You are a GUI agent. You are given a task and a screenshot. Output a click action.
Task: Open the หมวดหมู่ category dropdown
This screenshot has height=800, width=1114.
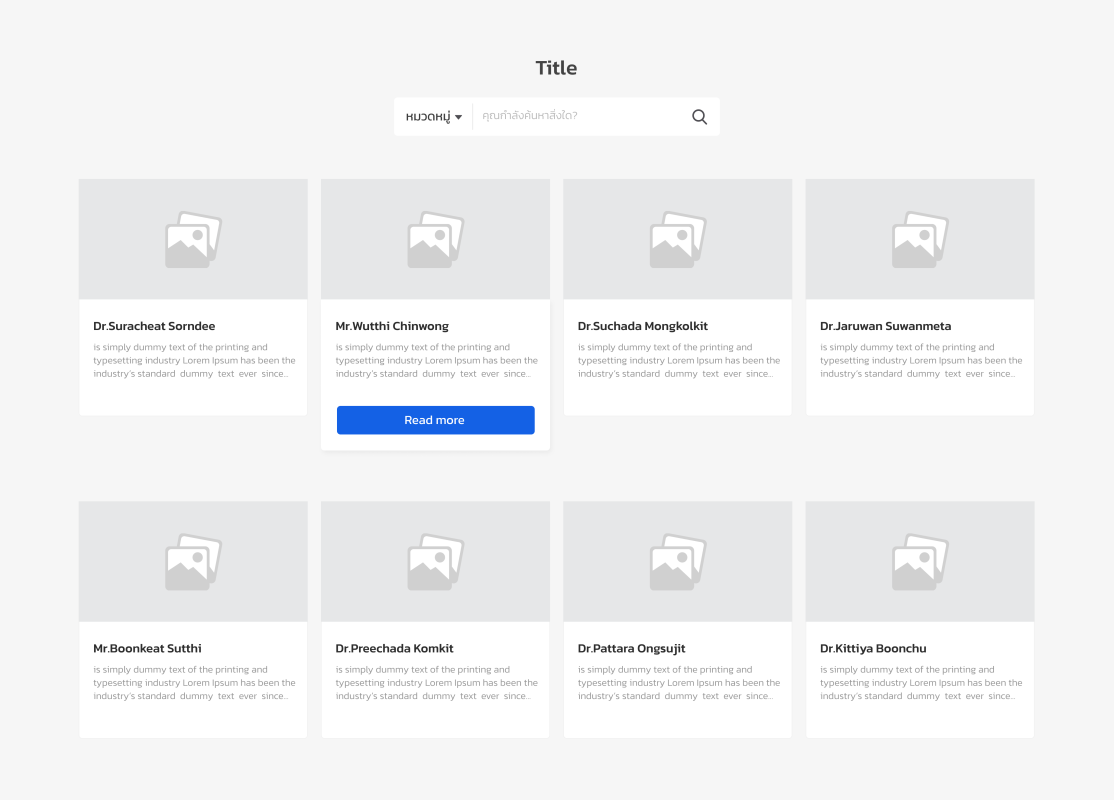click(x=433, y=117)
